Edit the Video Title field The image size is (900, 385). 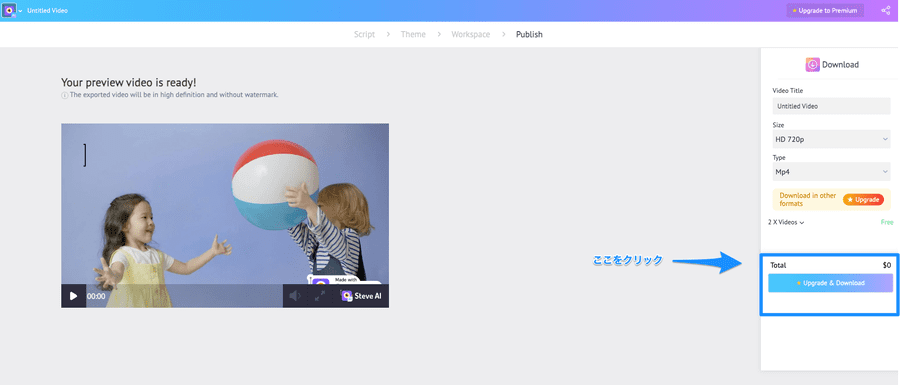(832, 106)
